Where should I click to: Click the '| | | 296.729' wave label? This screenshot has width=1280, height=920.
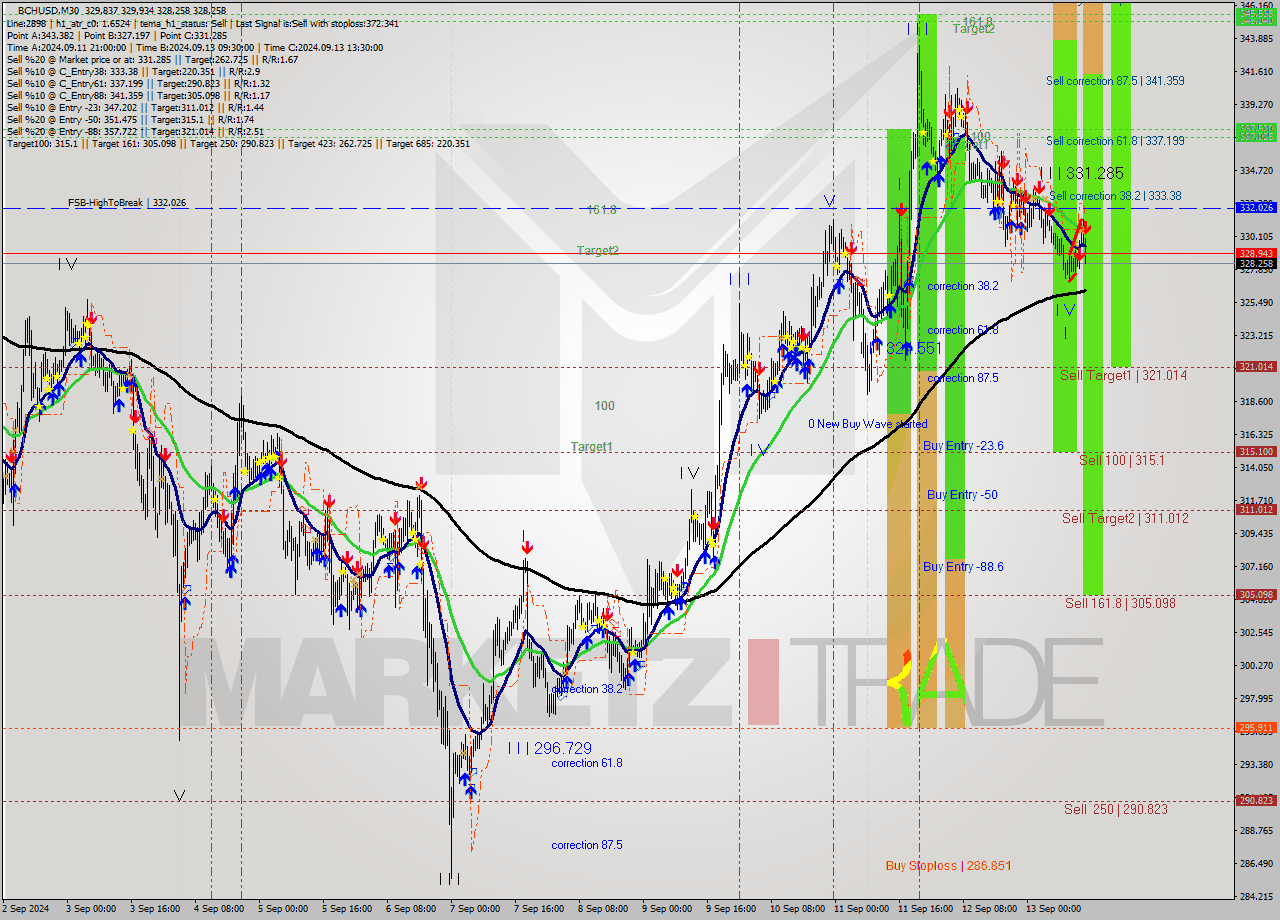(549, 748)
